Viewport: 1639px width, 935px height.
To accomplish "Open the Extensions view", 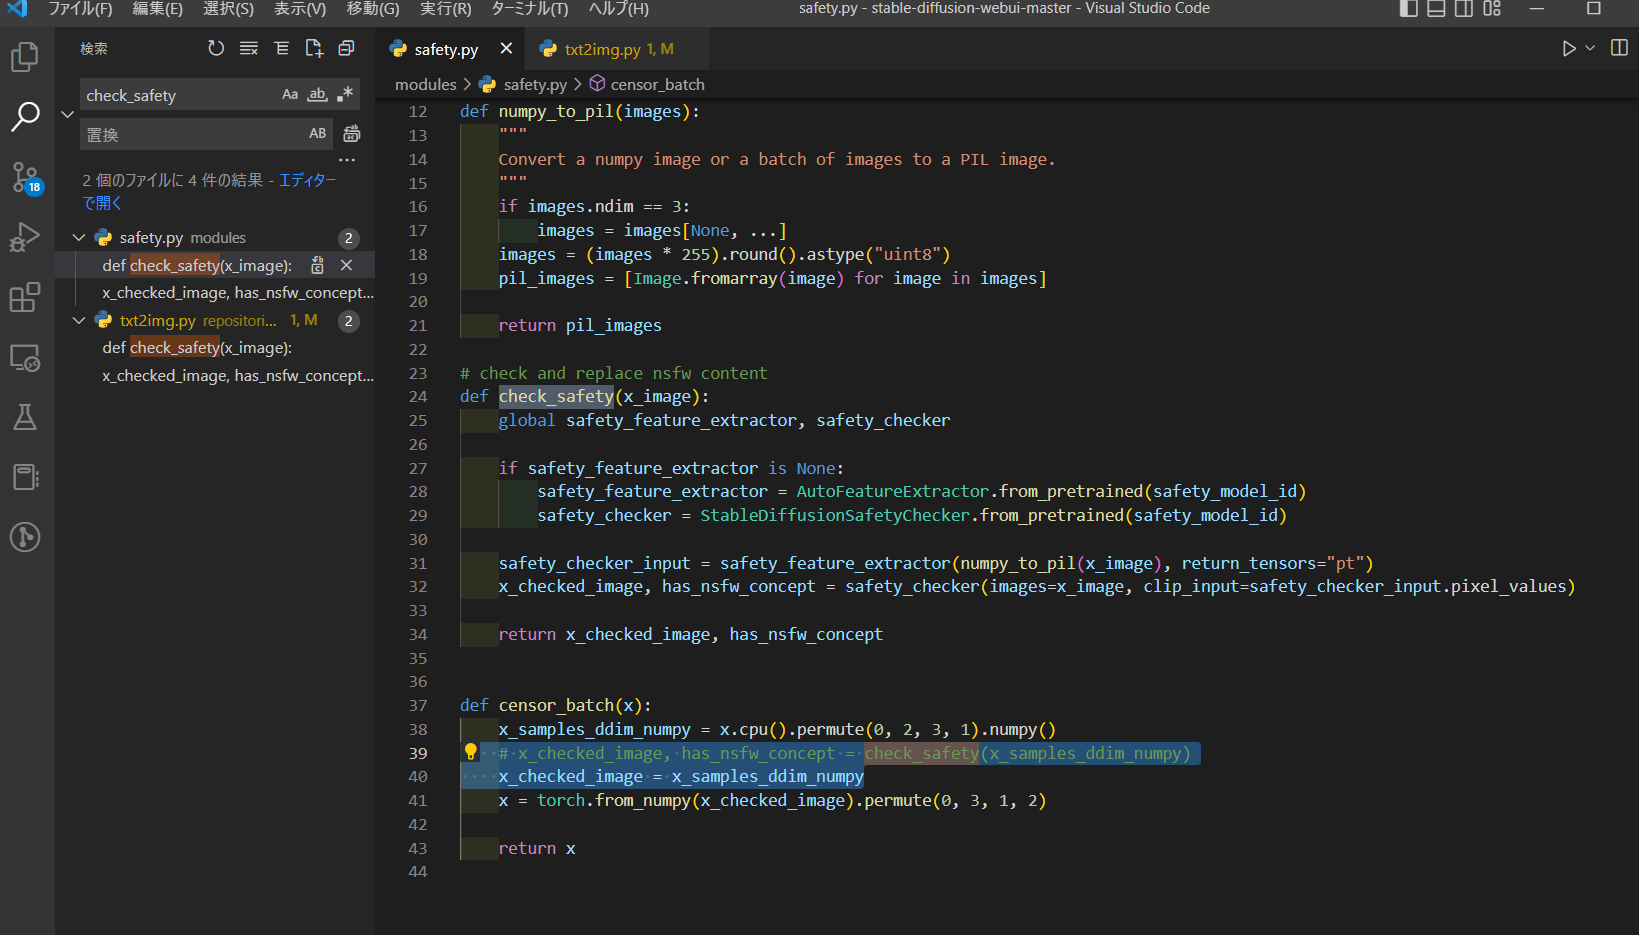I will [25, 297].
